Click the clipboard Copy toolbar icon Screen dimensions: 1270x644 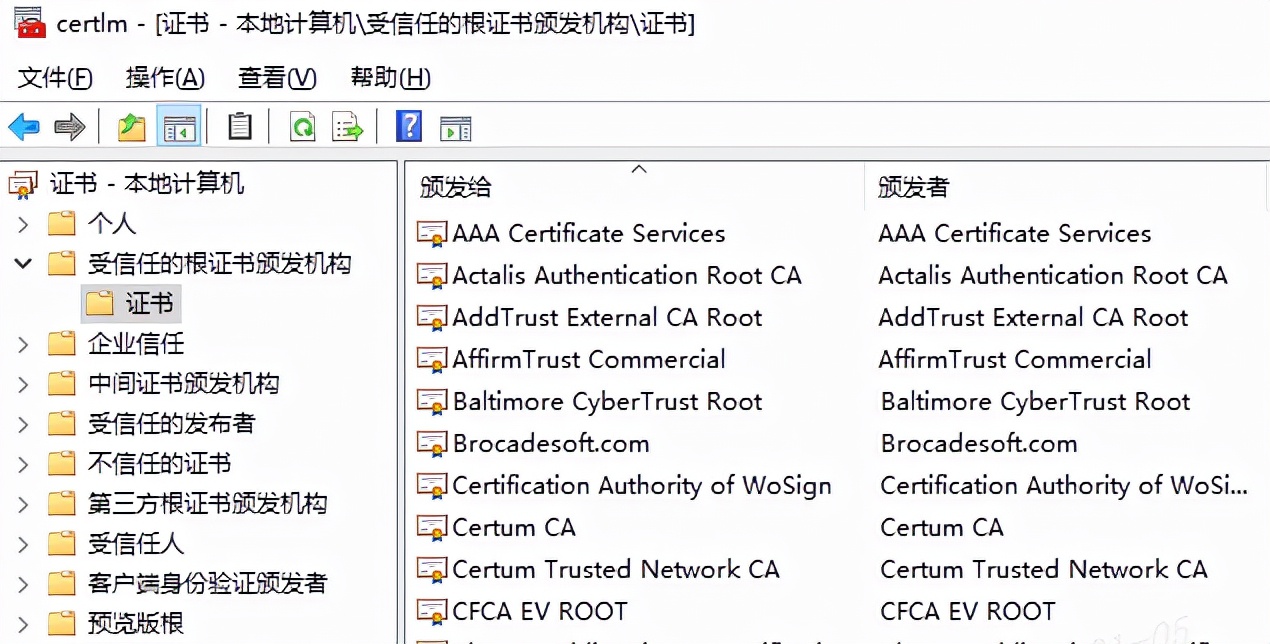(240, 126)
